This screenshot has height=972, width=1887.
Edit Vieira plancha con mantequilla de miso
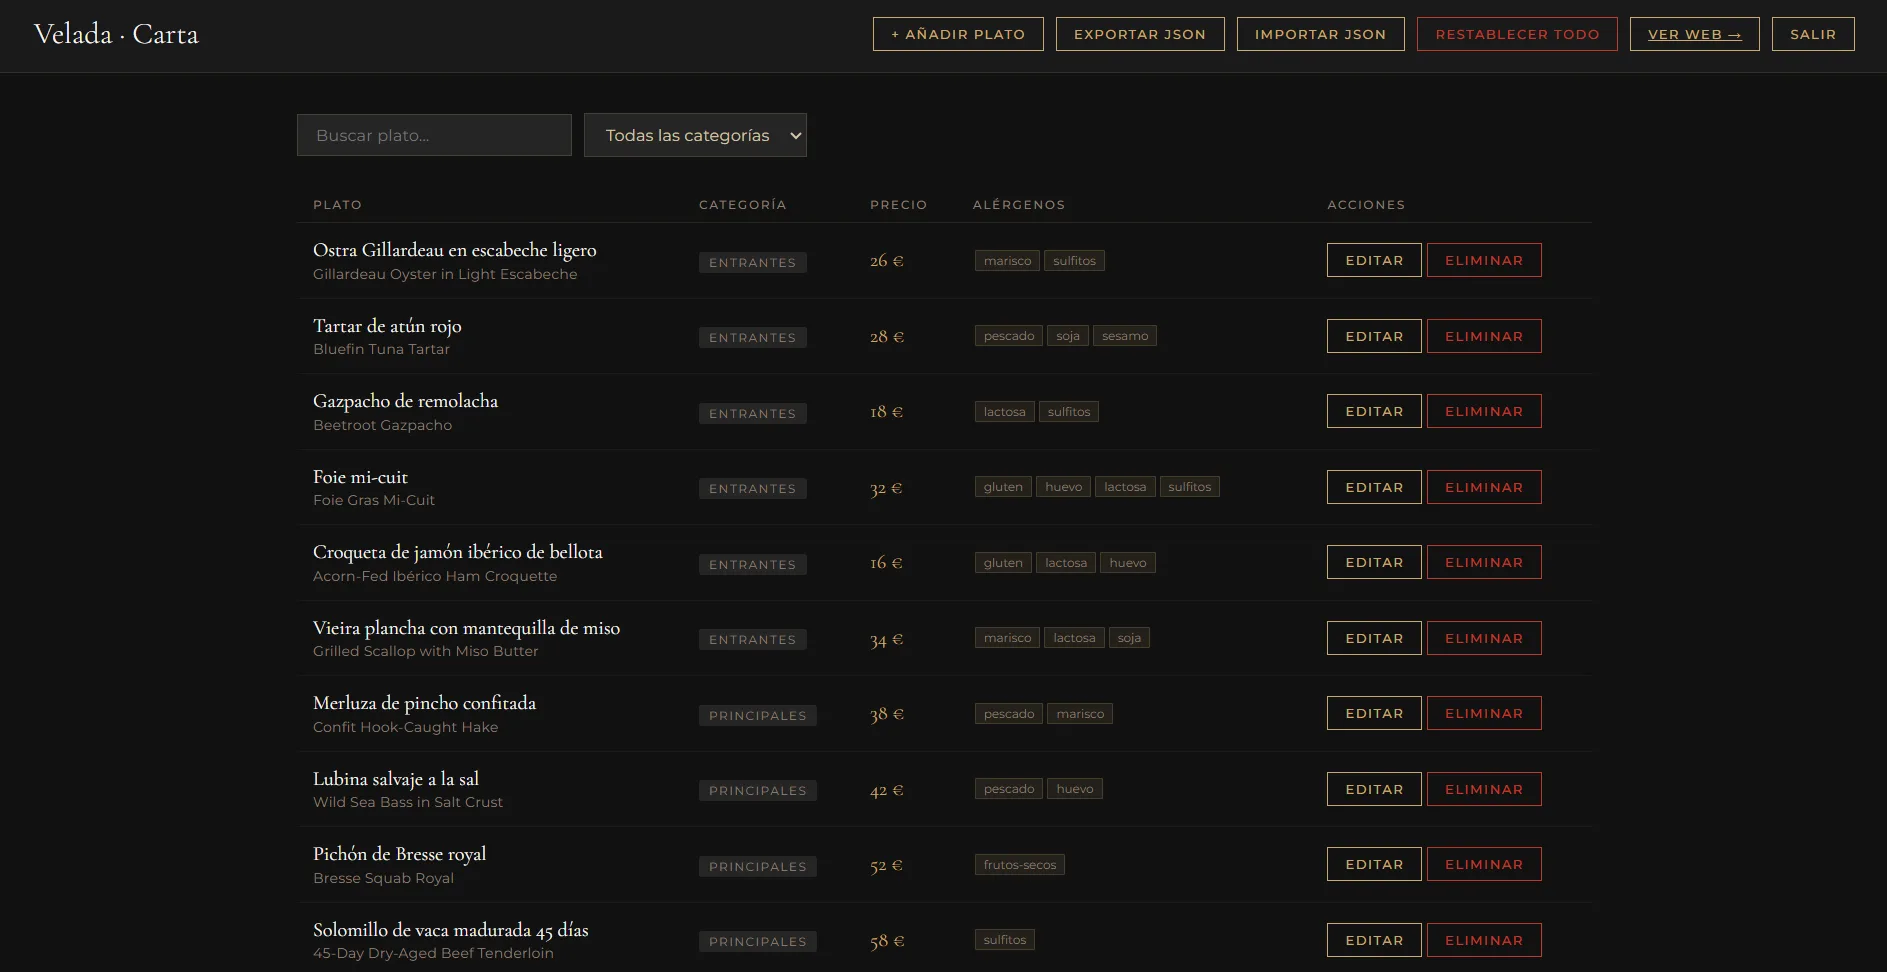1374,638
